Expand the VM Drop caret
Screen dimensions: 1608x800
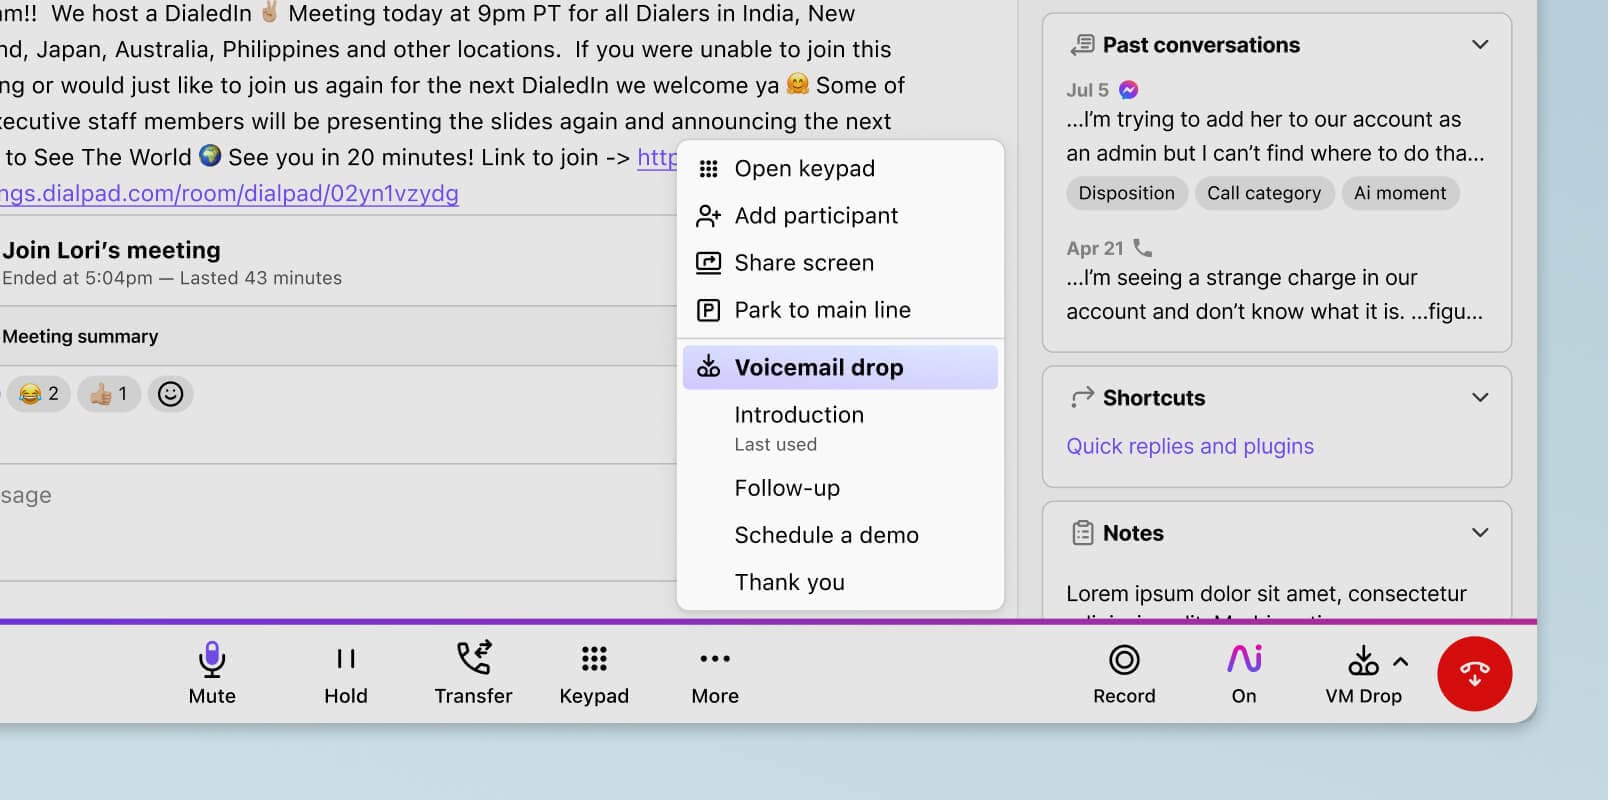[1401, 661]
